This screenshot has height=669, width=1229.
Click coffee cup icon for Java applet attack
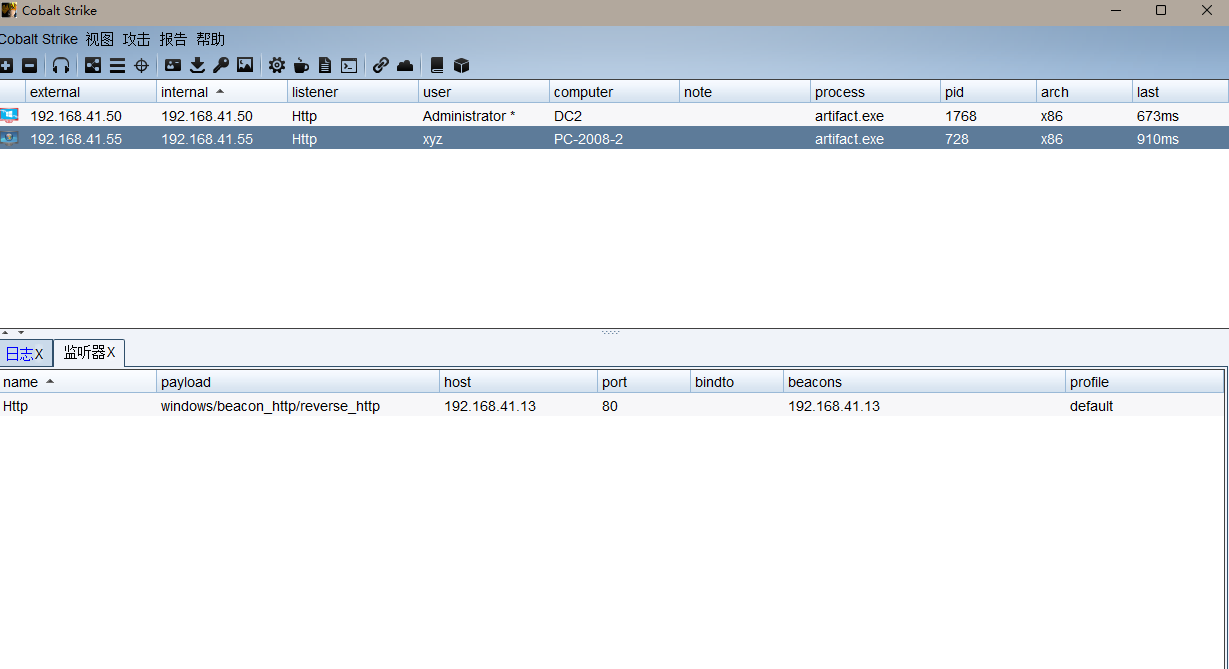coord(301,65)
